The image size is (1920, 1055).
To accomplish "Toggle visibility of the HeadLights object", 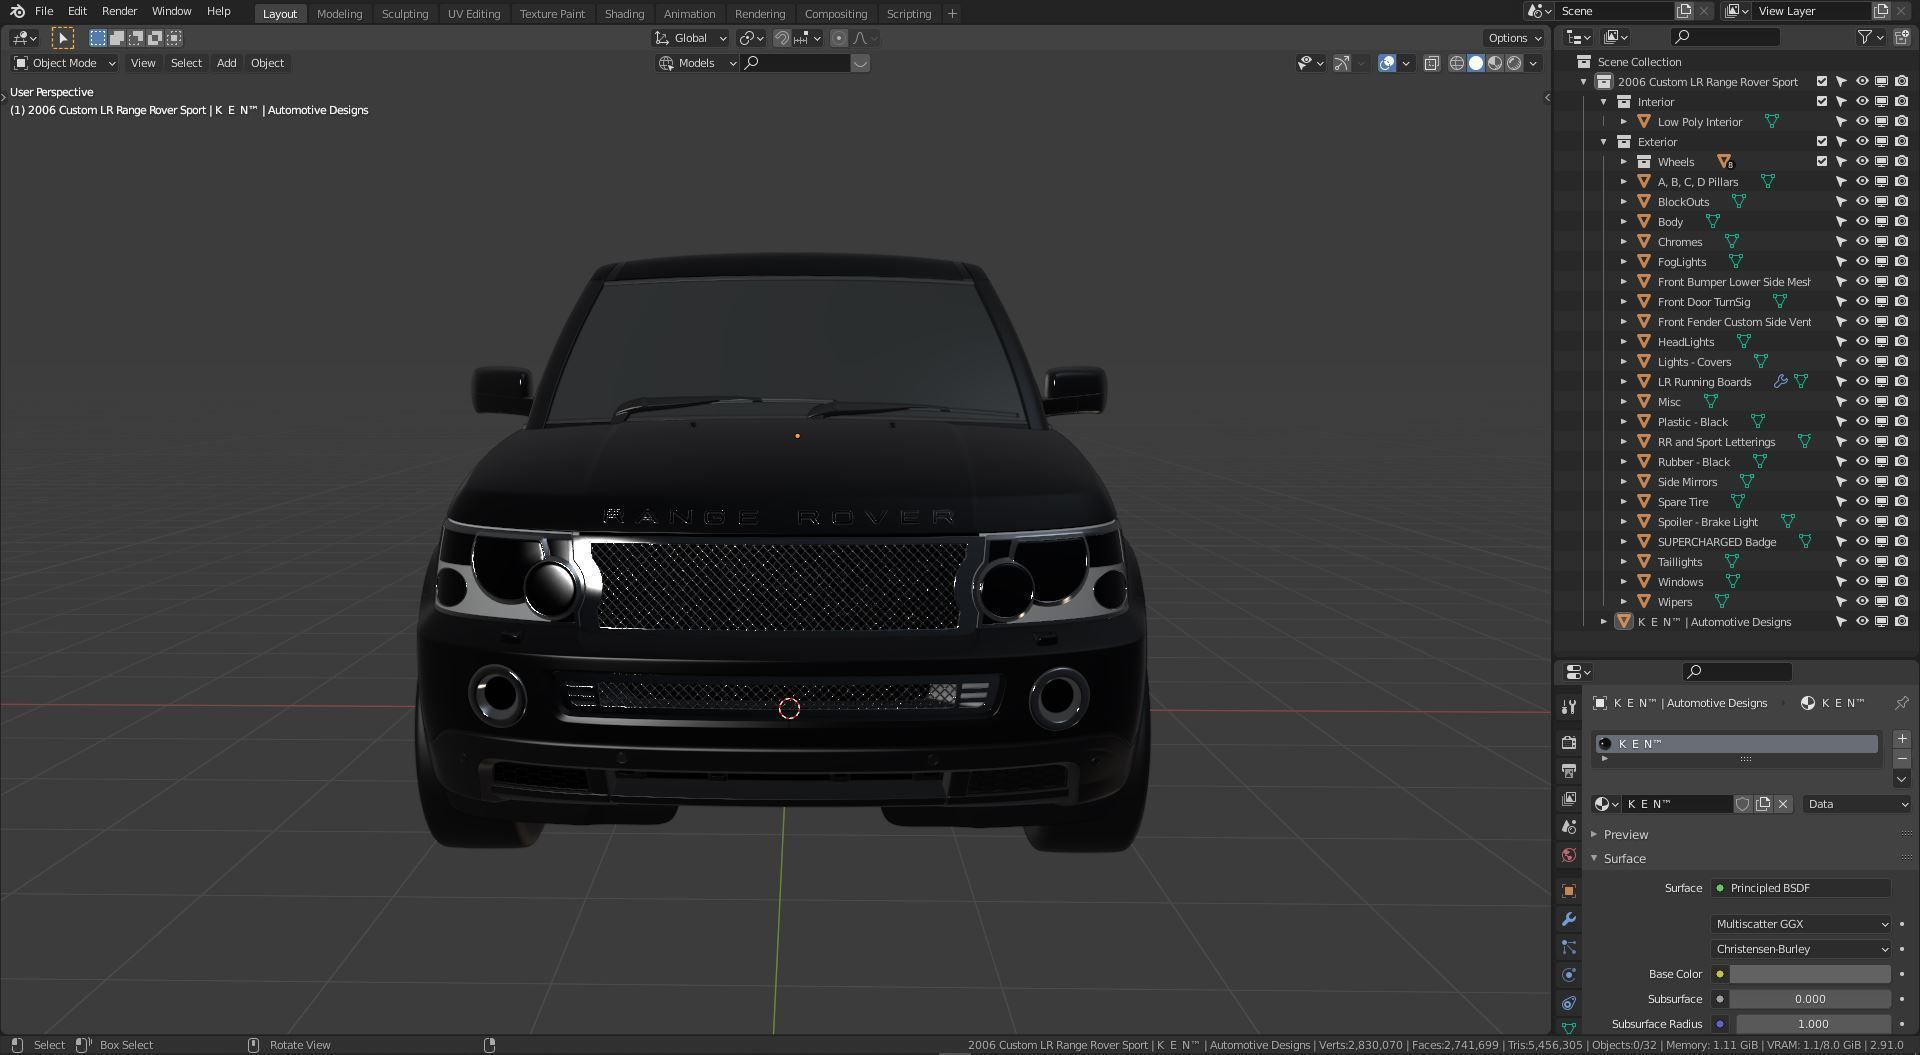I will (x=1862, y=341).
